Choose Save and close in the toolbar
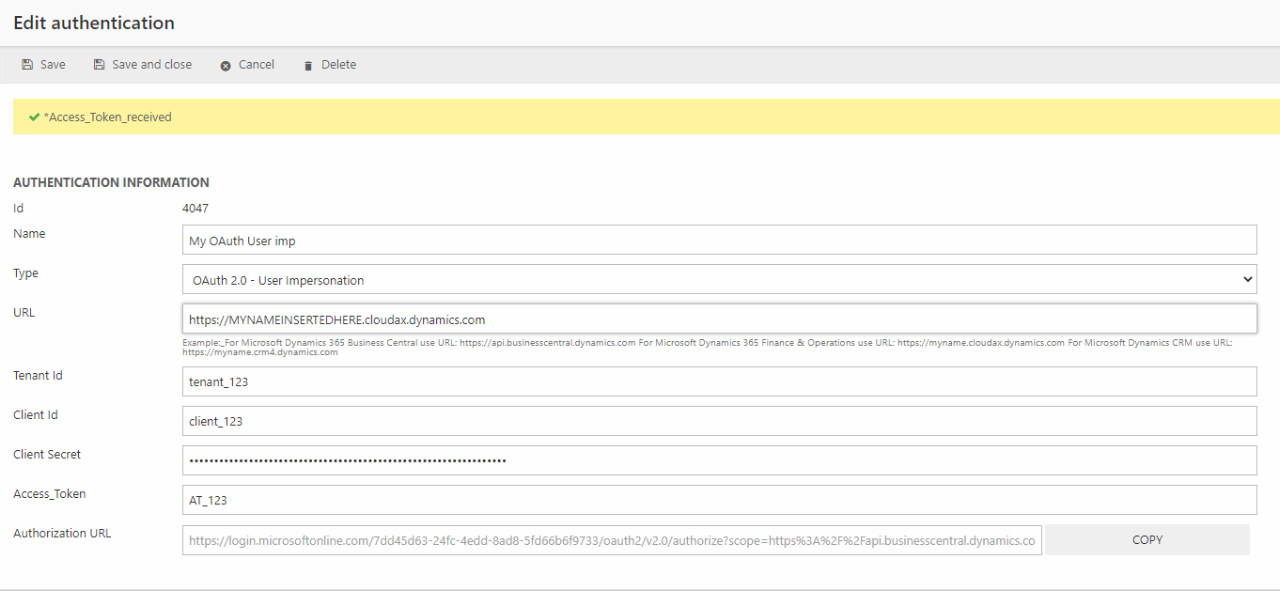This screenshot has height=591, width=1280. coord(152,65)
